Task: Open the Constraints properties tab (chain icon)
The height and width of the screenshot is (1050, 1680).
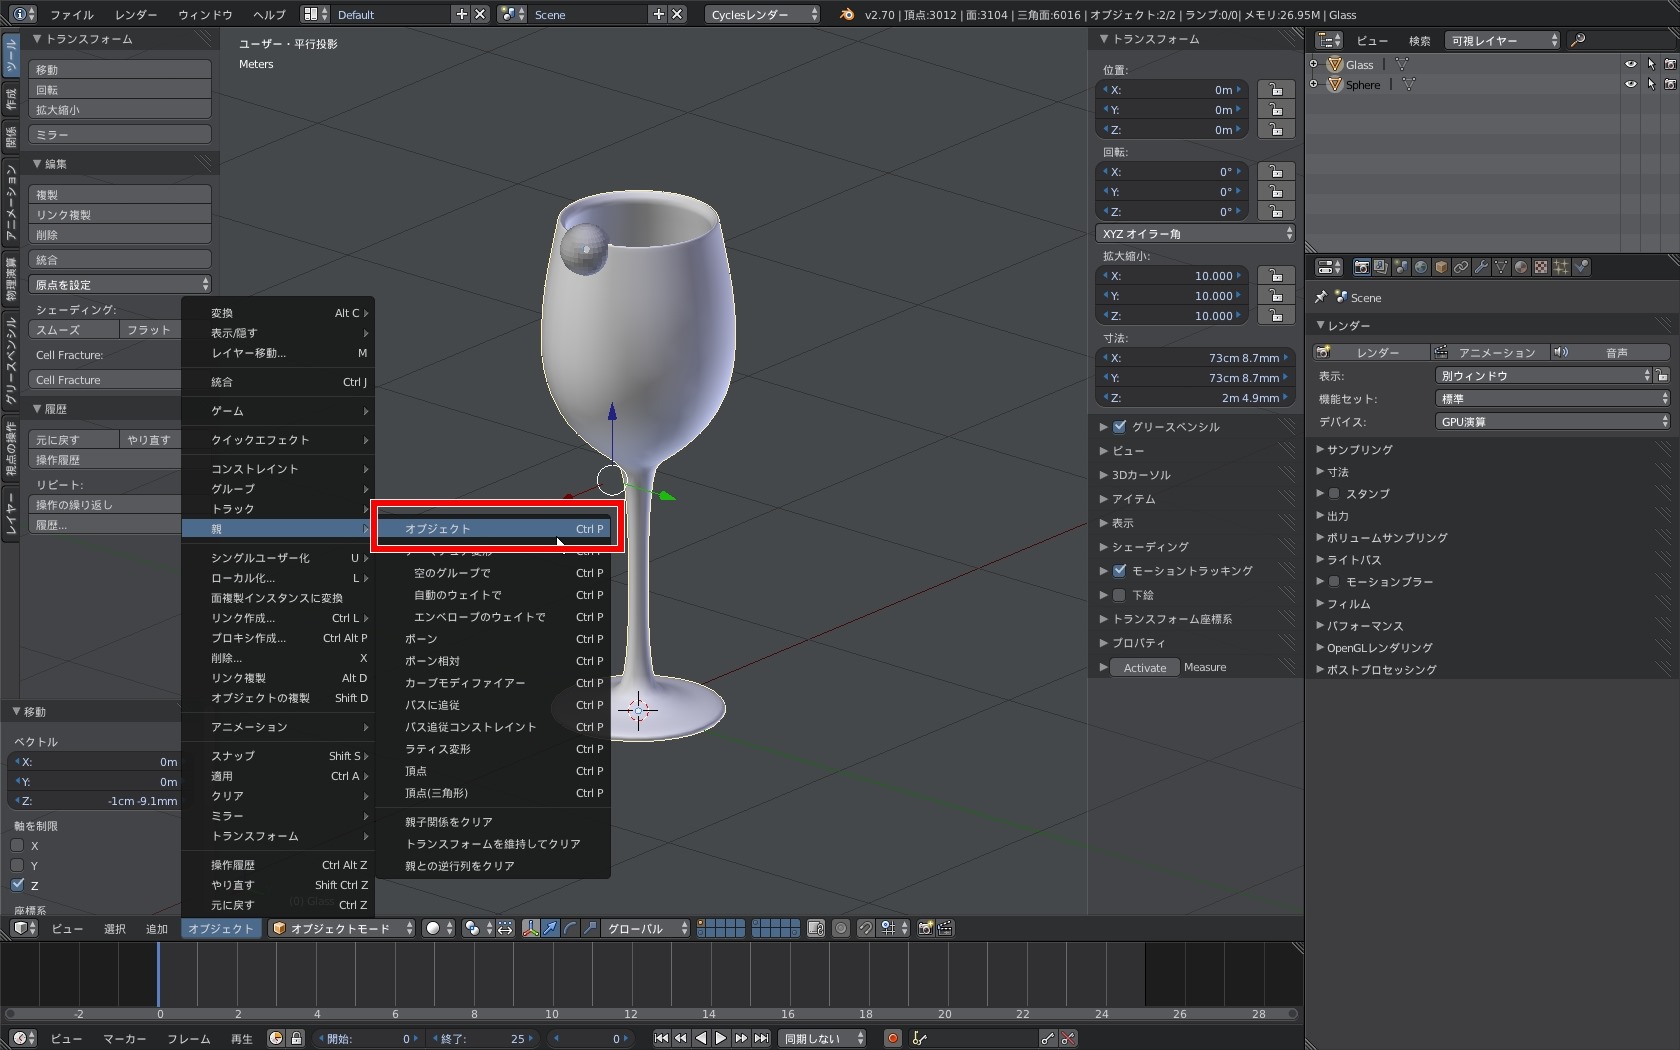Action: (x=1461, y=267)
